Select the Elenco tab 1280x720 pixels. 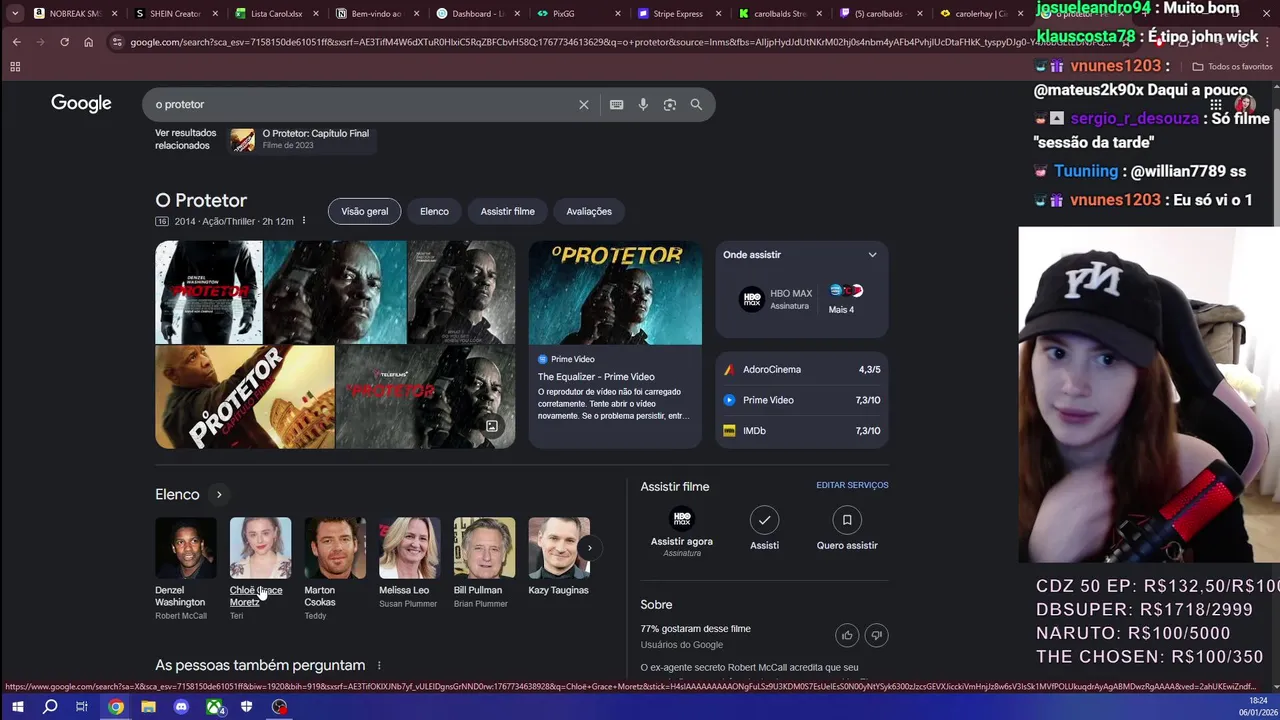click(434, 211)
